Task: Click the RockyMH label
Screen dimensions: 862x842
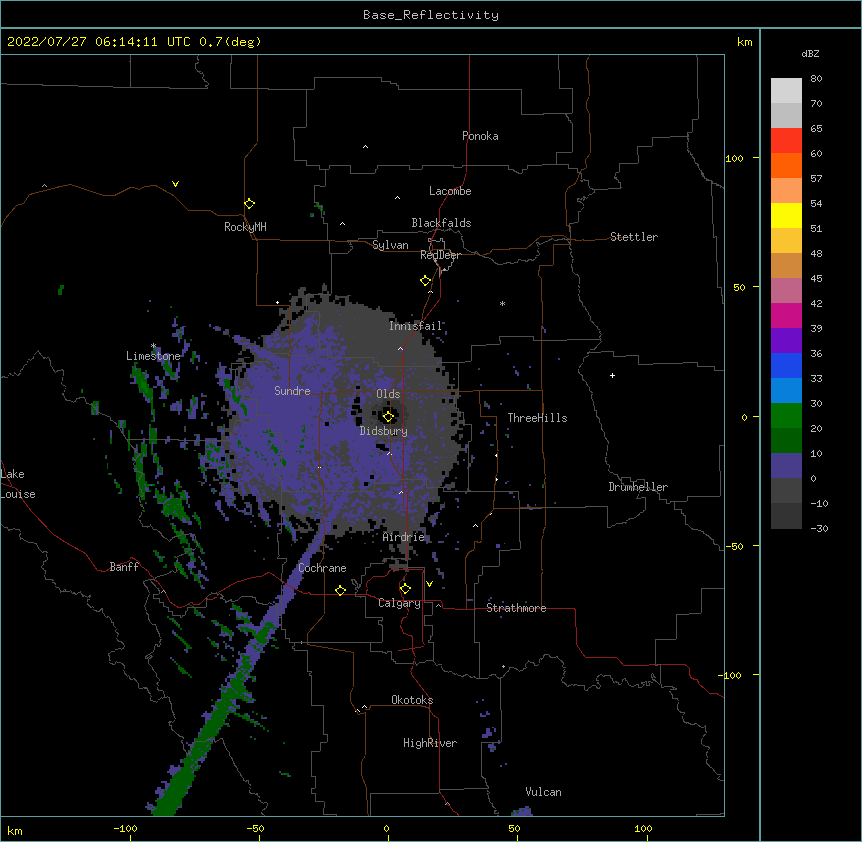Action: coord(245,227)
